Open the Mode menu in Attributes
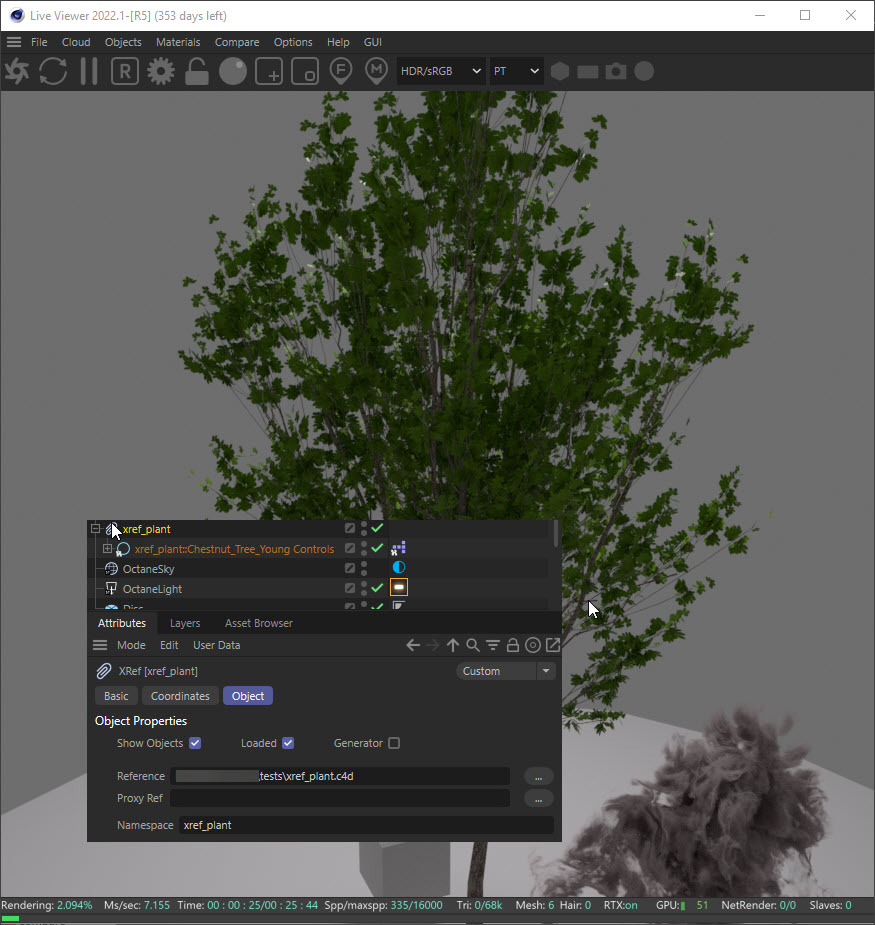 (131, 645)
